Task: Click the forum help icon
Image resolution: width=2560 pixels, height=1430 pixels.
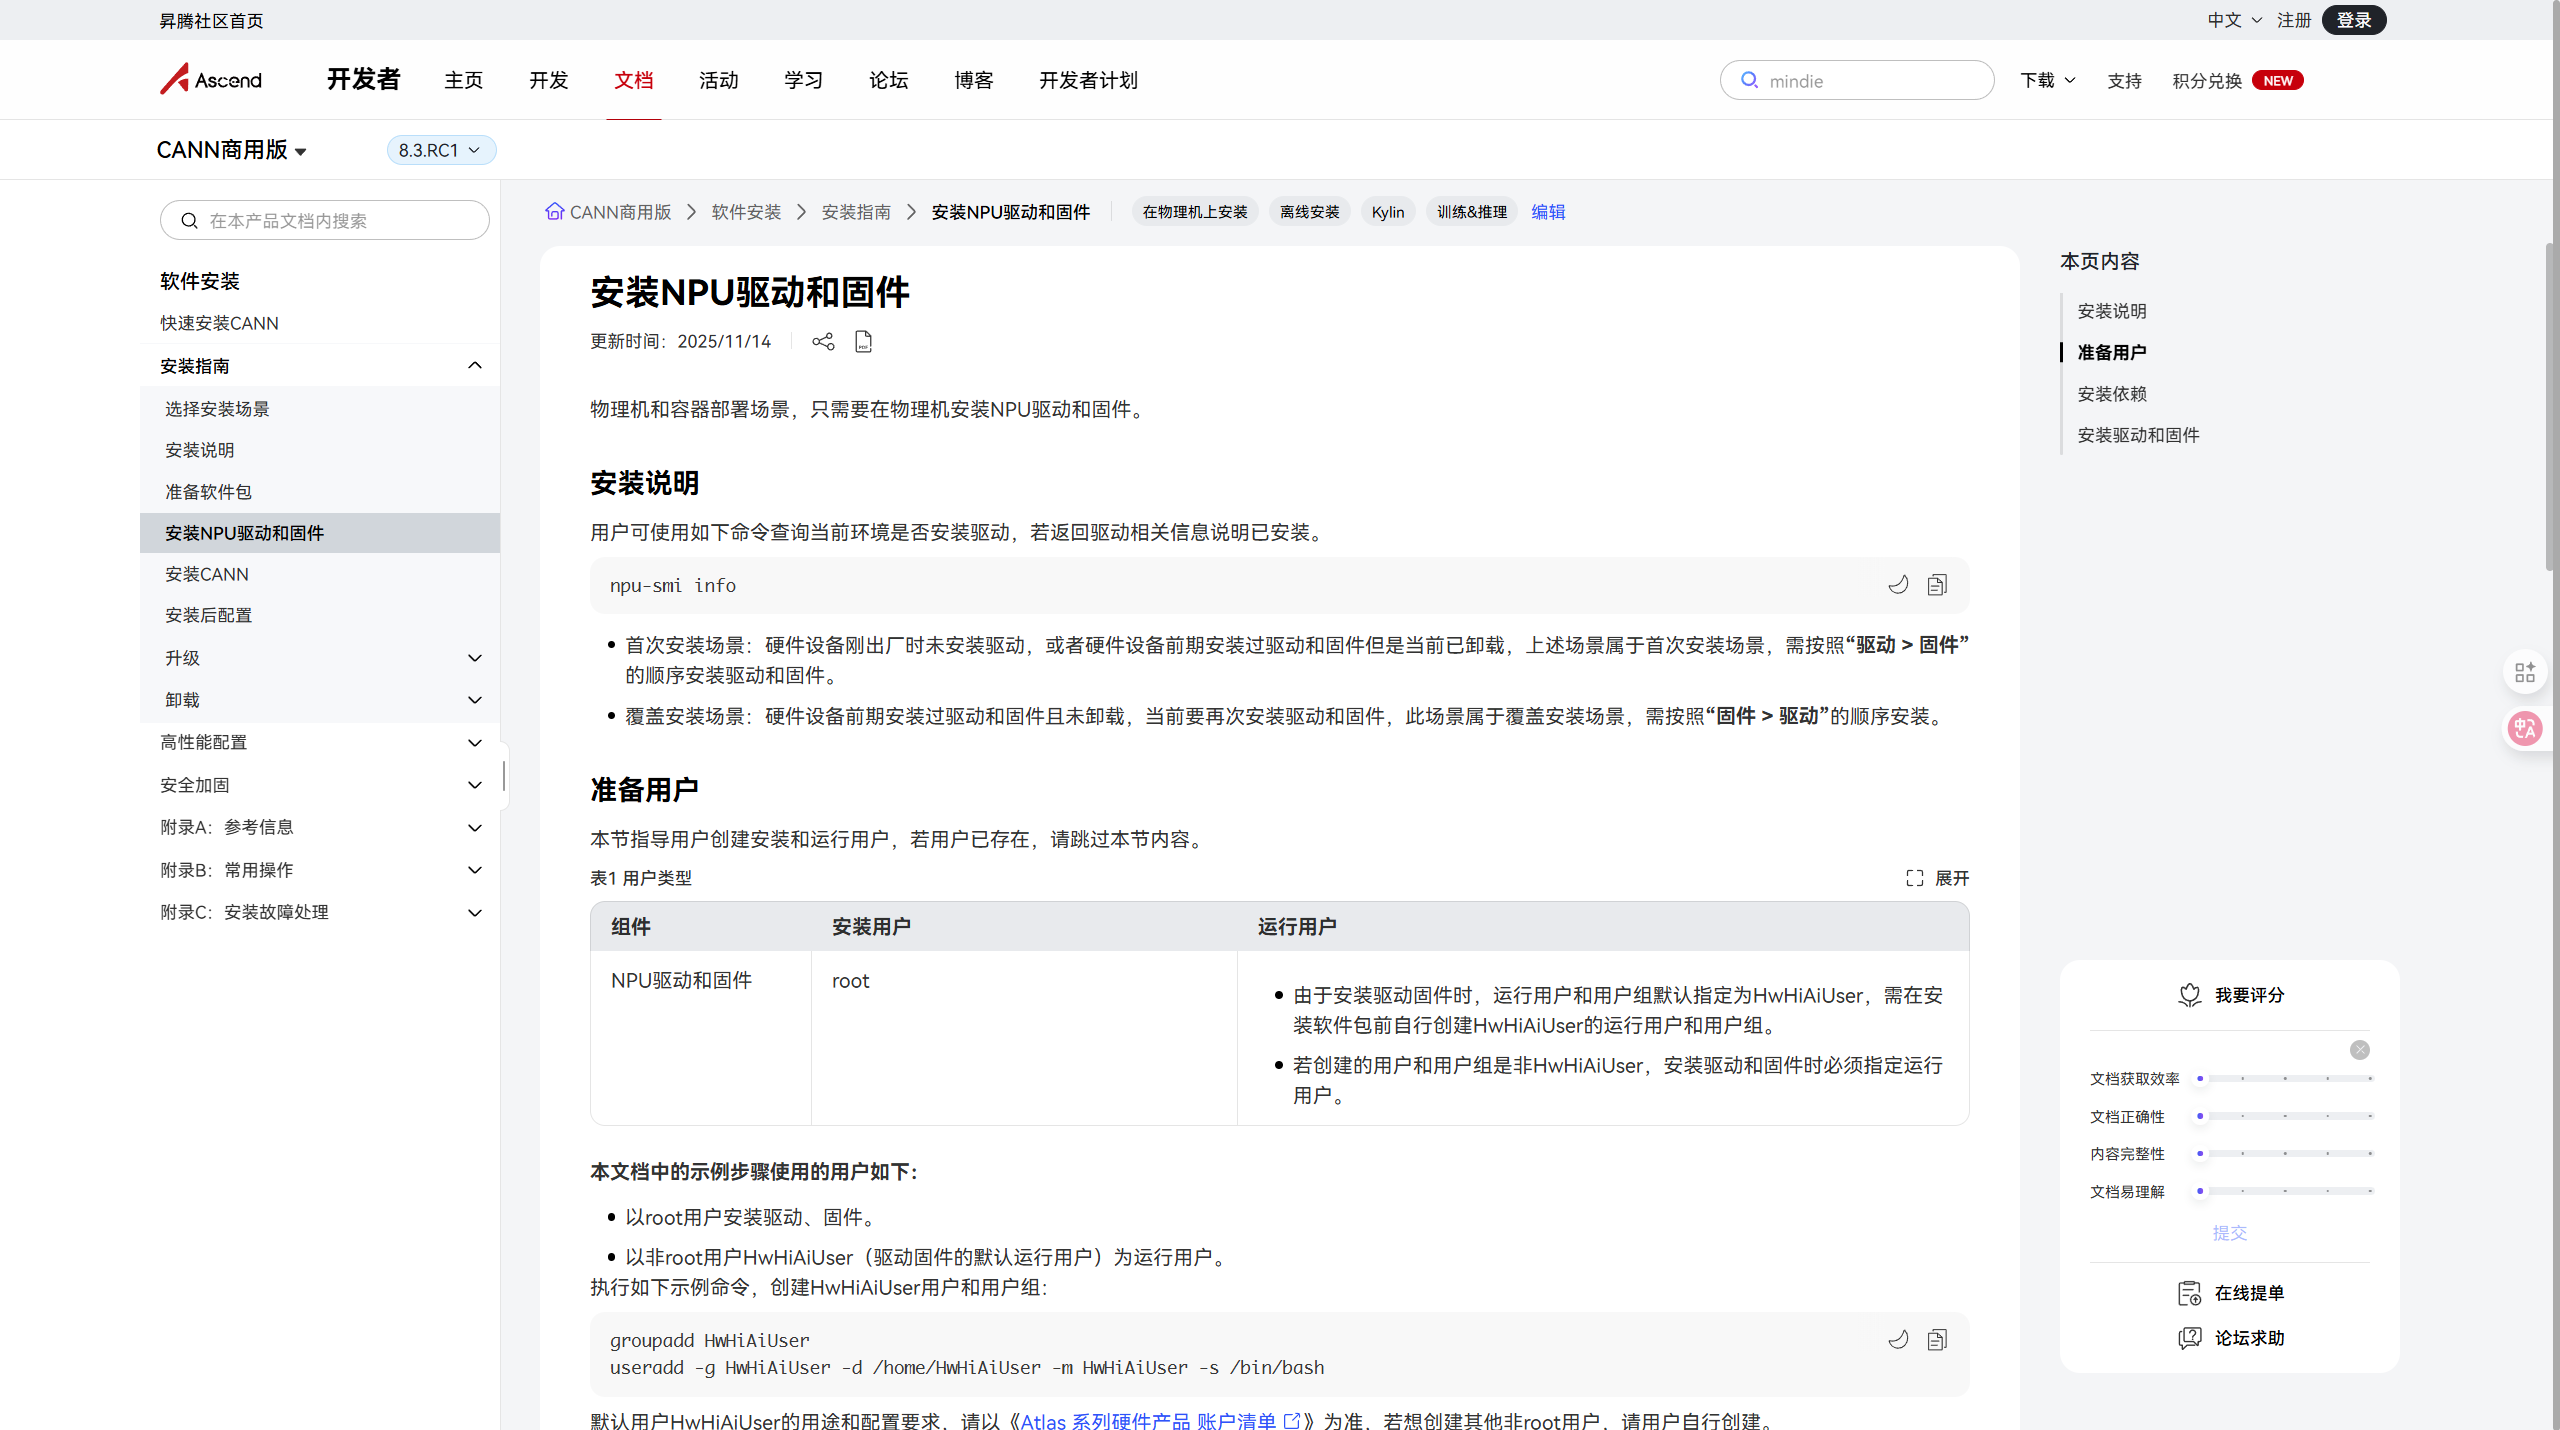Action: pos(2190,1338)
